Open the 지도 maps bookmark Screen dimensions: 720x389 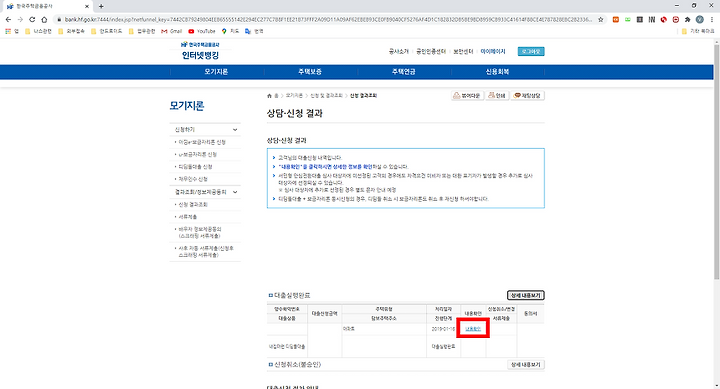coord(231,31)
